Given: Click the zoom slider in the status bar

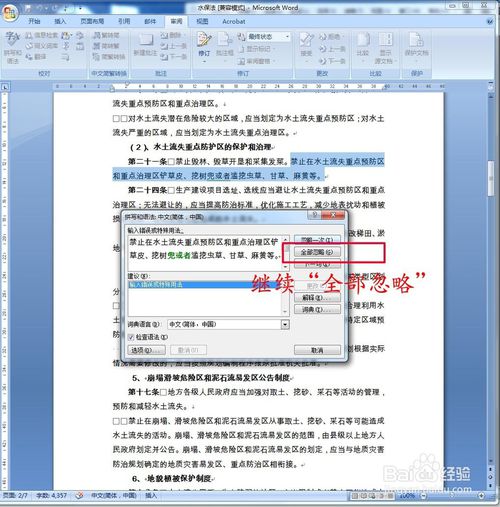Looking at the screenshot, I should pos(452,496).
